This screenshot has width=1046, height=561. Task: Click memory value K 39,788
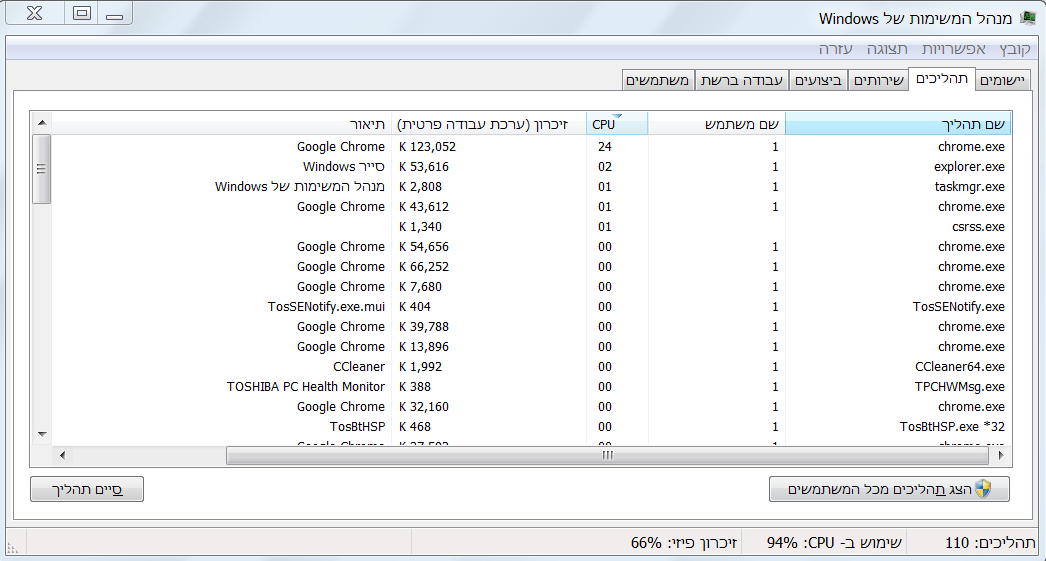(424, 327)
